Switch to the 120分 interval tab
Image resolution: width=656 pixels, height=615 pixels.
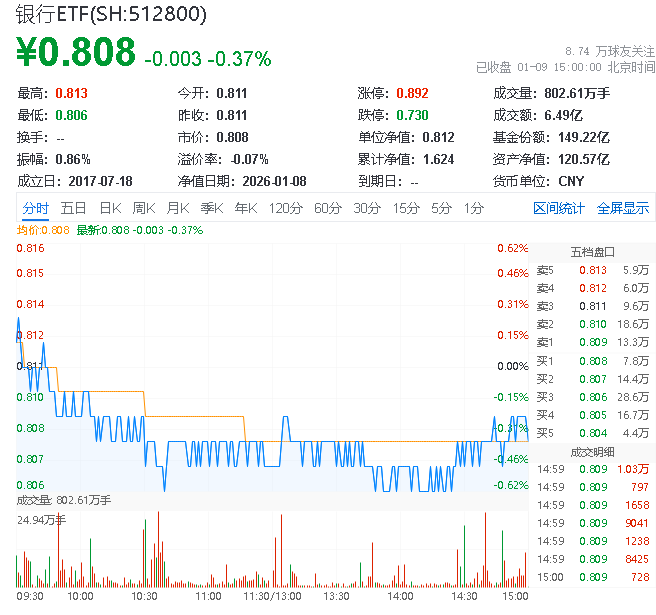pyautogui.click(x=285, y=208)
